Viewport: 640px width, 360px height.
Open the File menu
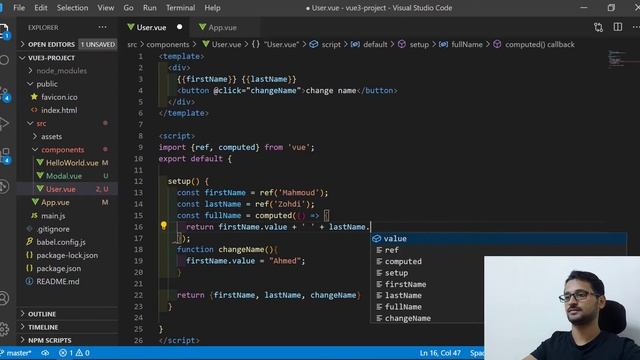coord(19,8)
